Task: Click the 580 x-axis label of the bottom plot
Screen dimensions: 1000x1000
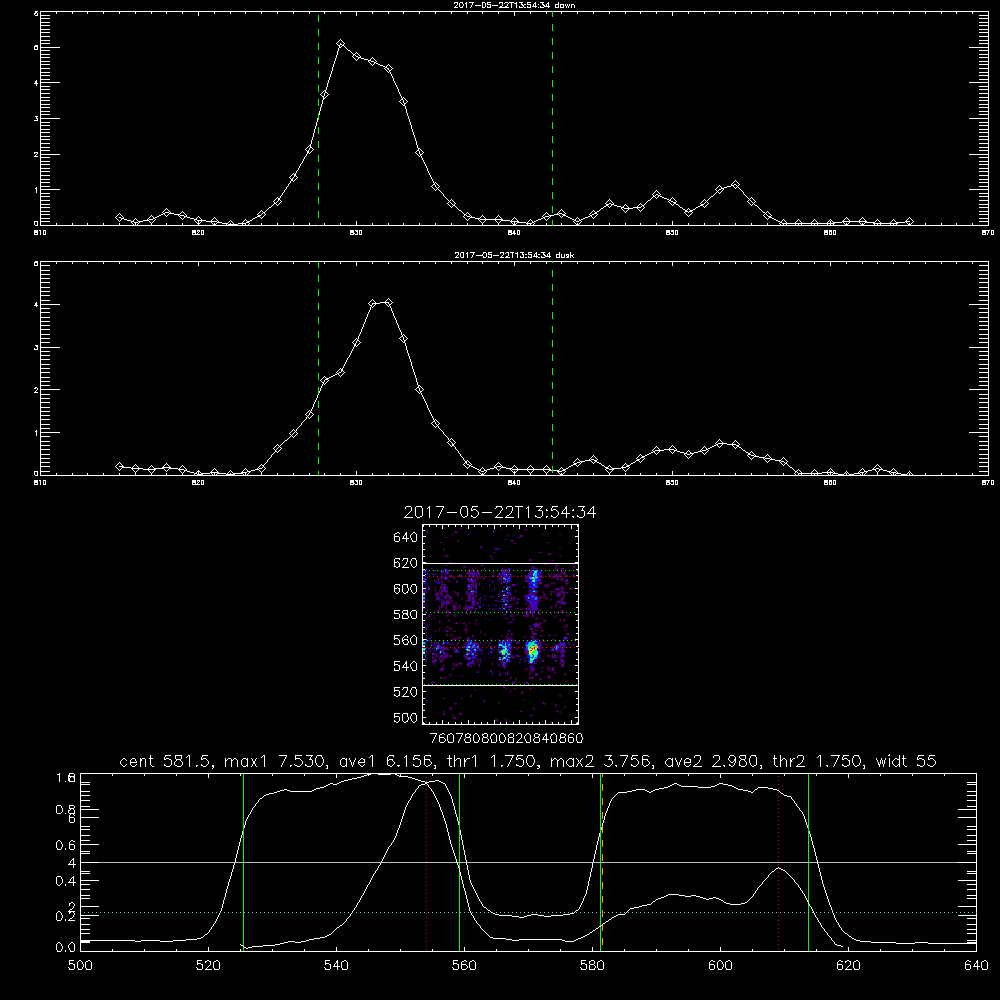Action: point(592,965)
